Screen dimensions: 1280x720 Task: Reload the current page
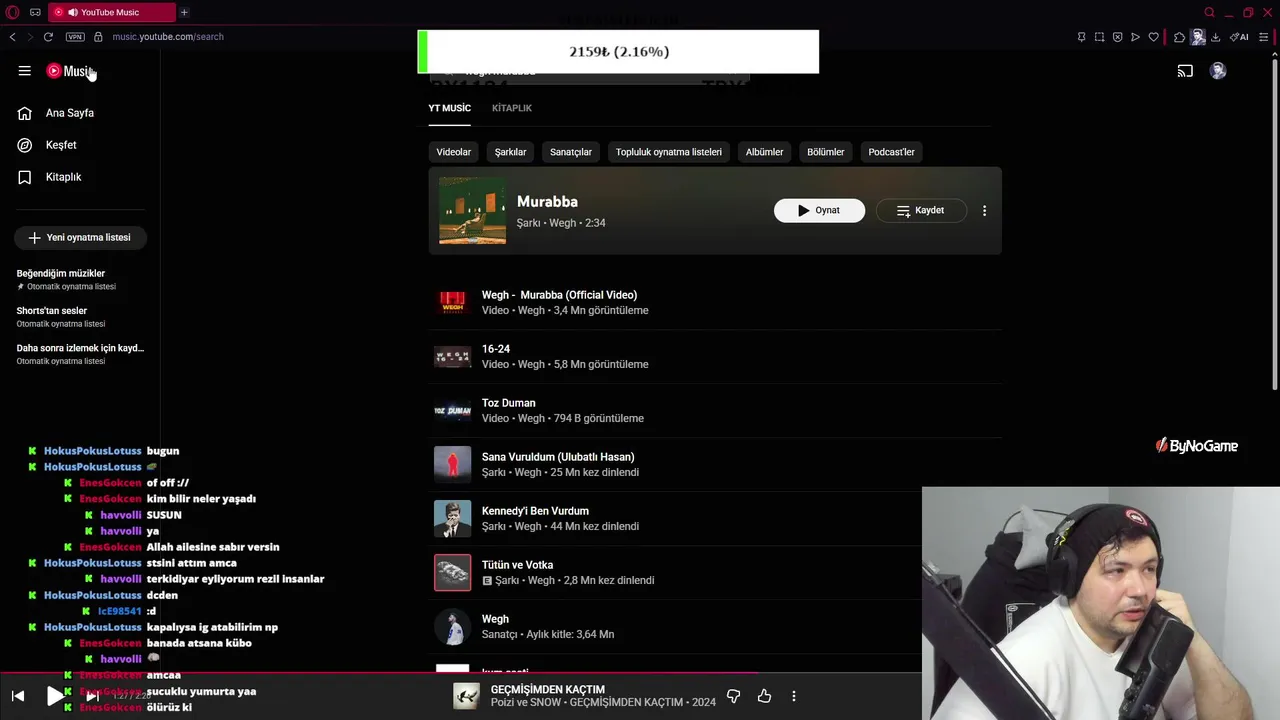(x=48, y=37)
